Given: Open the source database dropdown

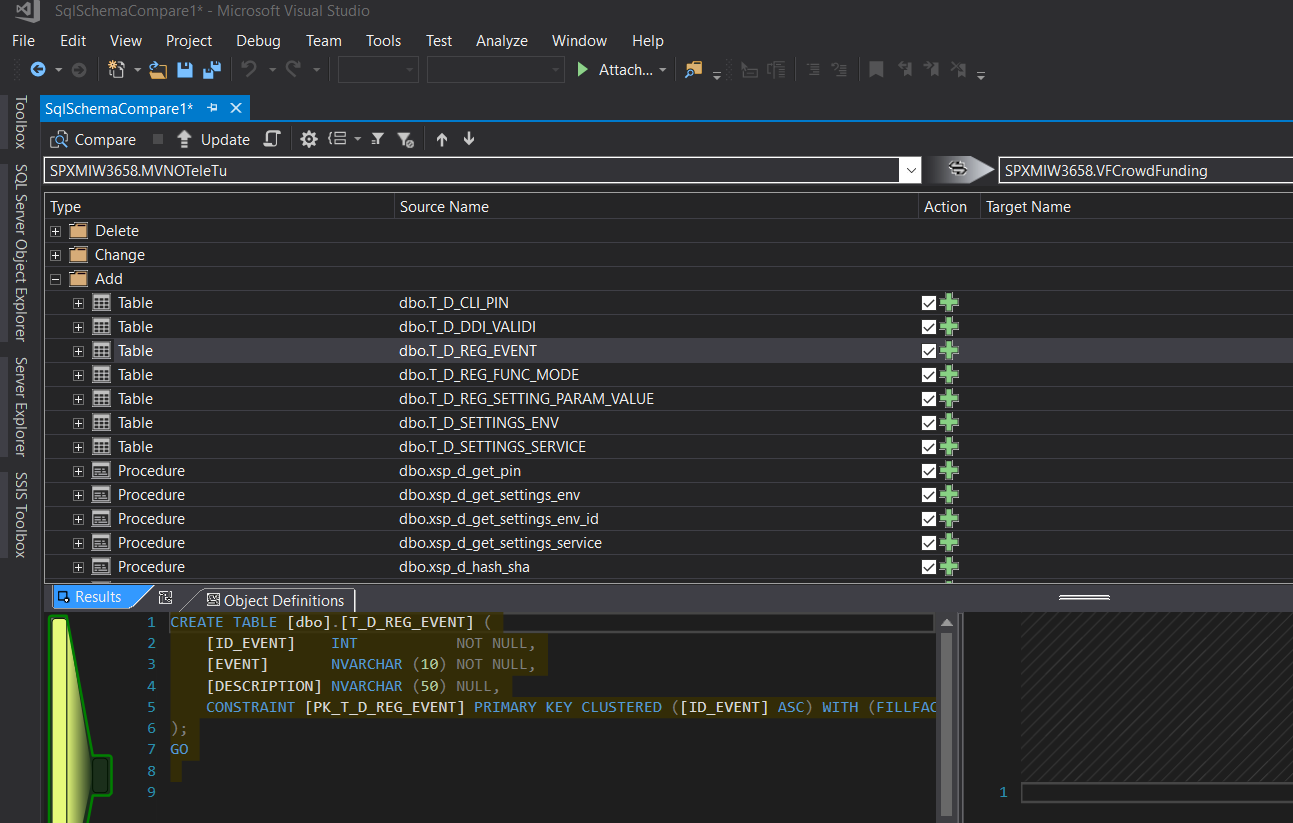Looking at the screenshot, I should (x=910, y=171).
